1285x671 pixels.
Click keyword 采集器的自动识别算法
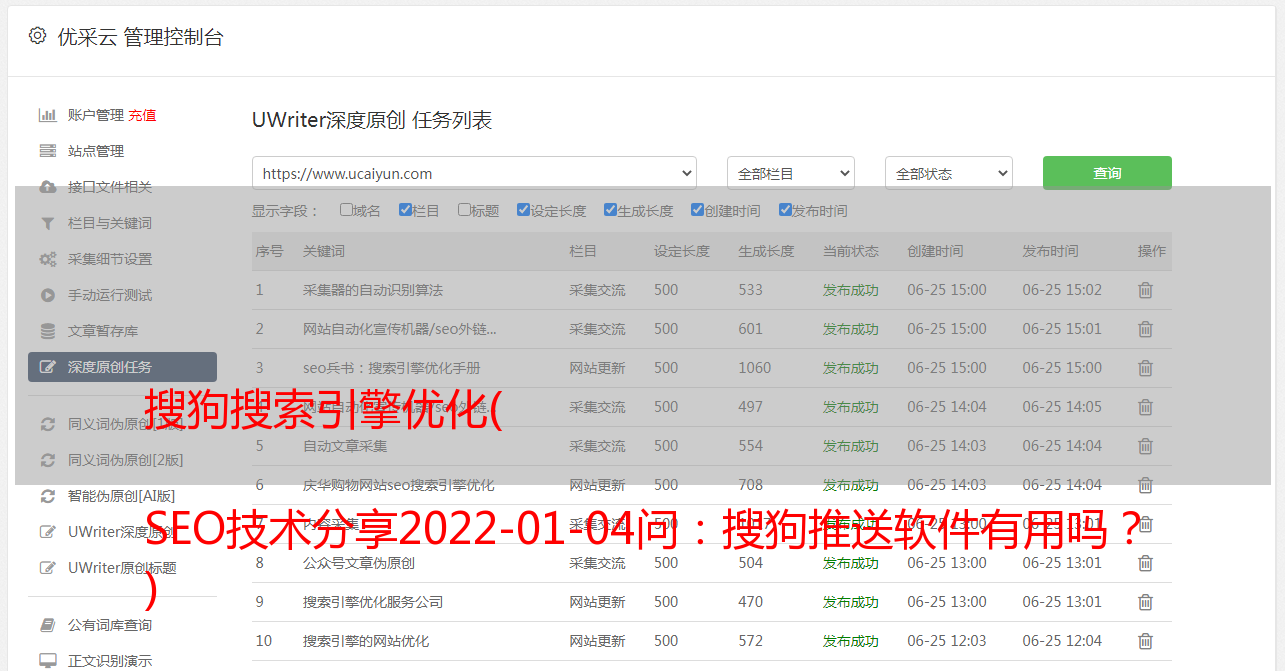click(373, 290)
